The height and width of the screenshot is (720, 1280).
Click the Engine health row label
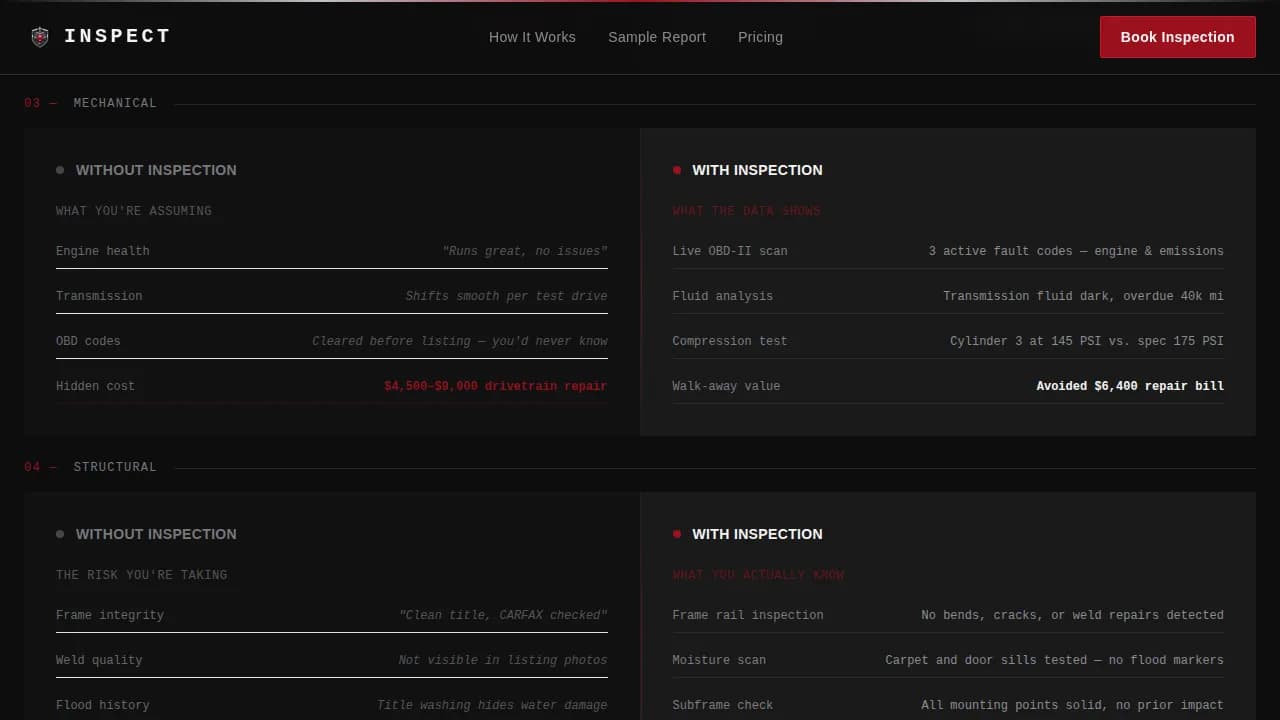tap(103, 251)
